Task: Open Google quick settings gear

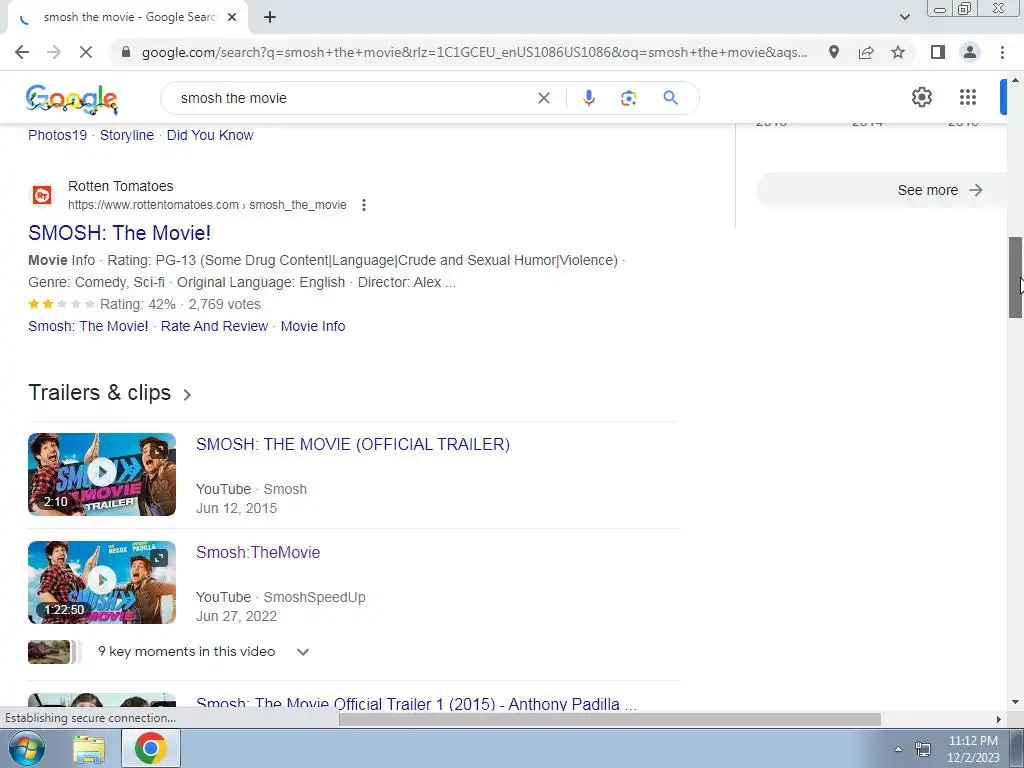Action: (x=921, y=97)
